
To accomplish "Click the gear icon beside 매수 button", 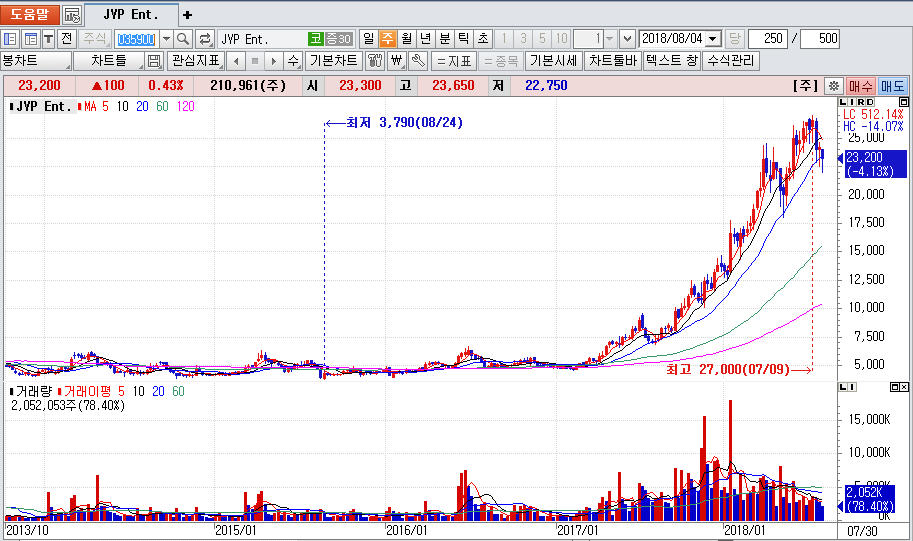I will (832, 86).
